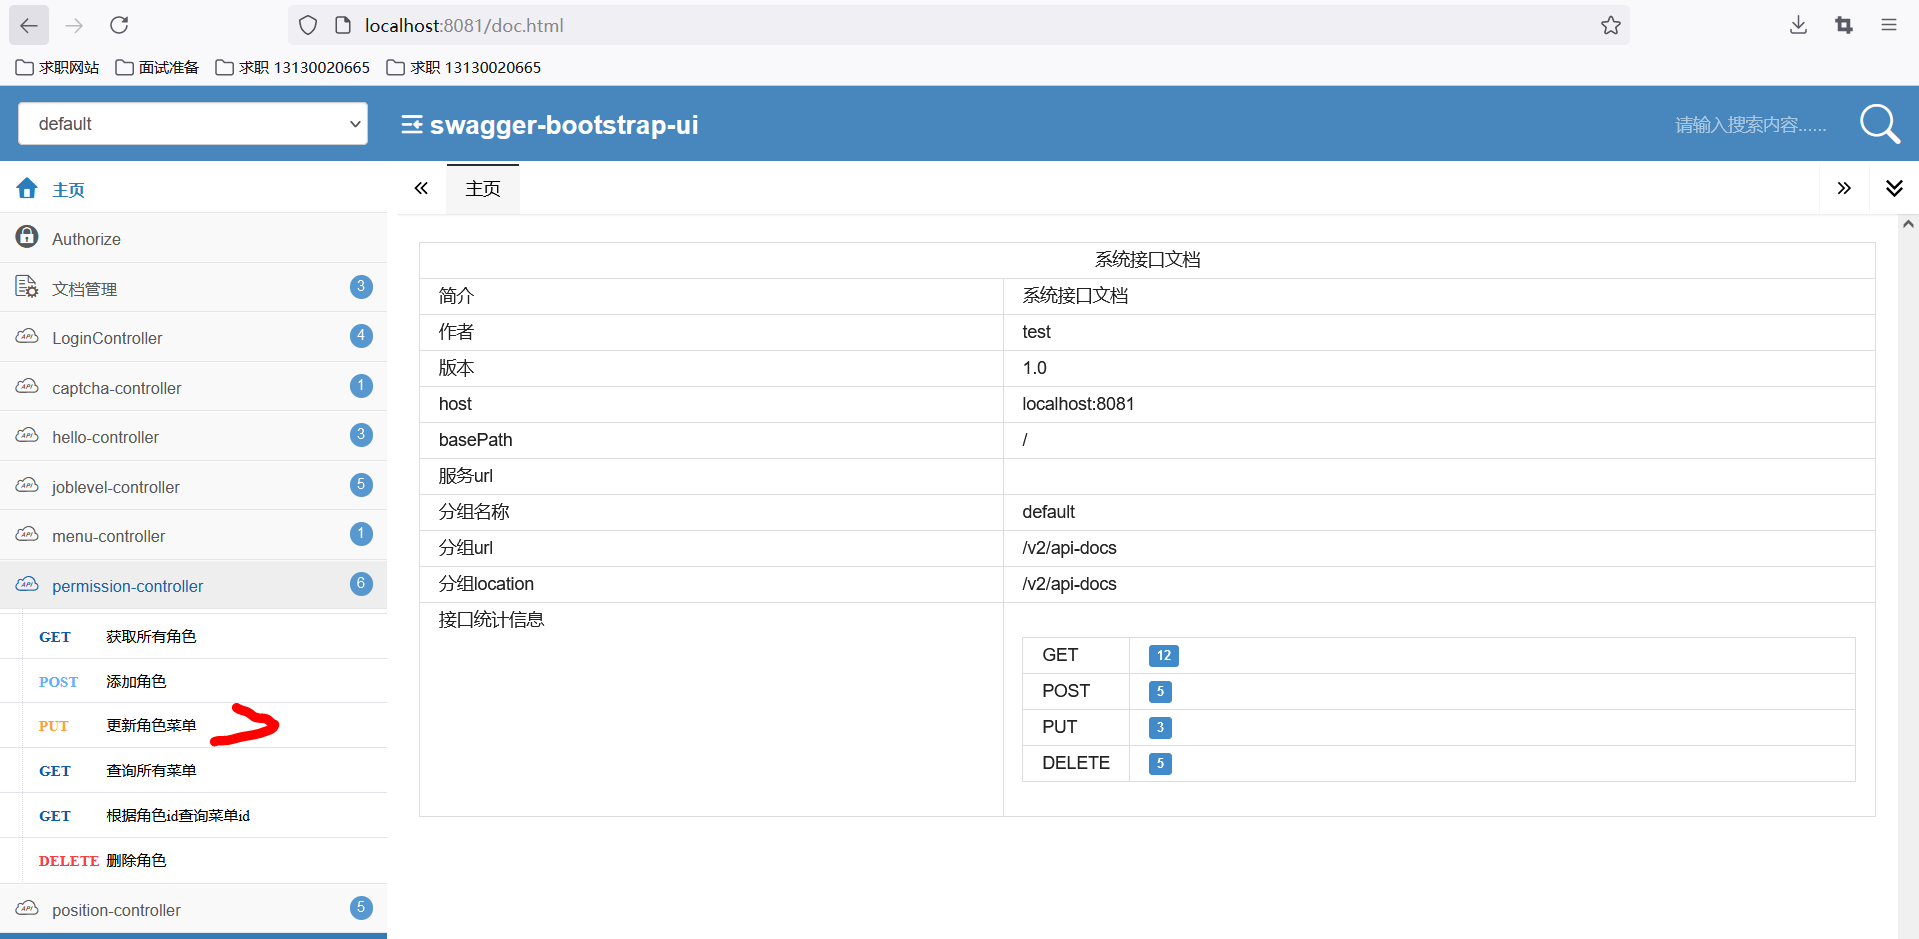Click the 文档管理 document icon
Viewport: 1919px width, 939px height.
(x=27, y=287)
